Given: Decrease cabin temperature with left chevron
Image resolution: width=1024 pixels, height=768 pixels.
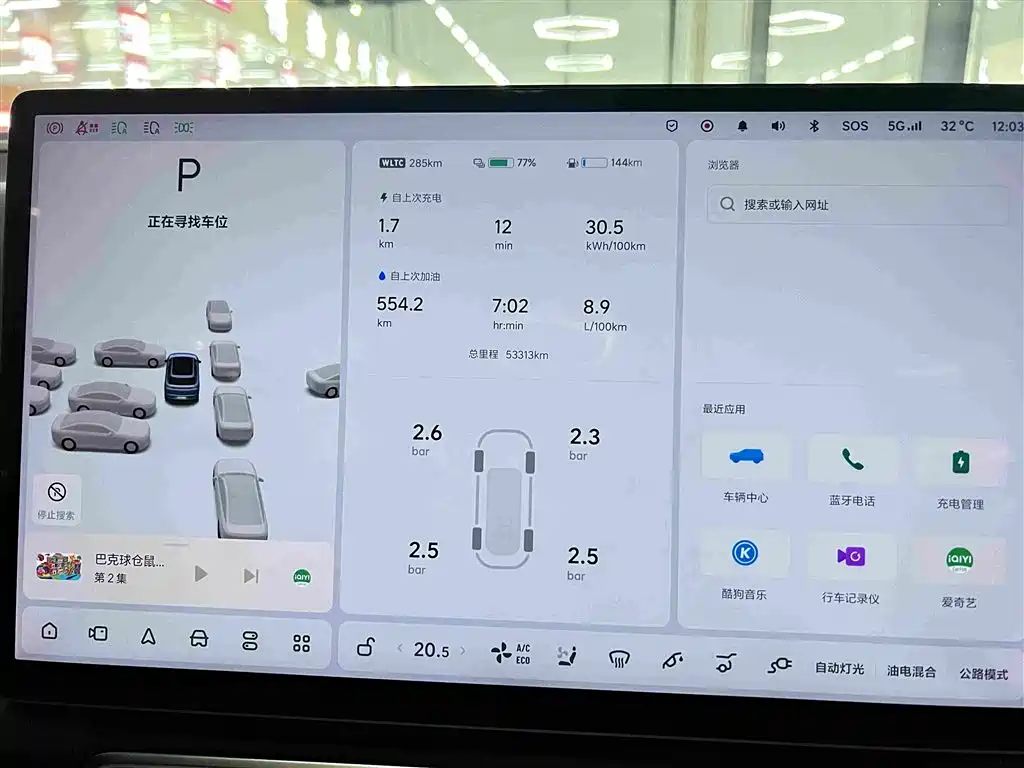Looking at the screenshot, I should pyautogui.click(x=400, y=648).
